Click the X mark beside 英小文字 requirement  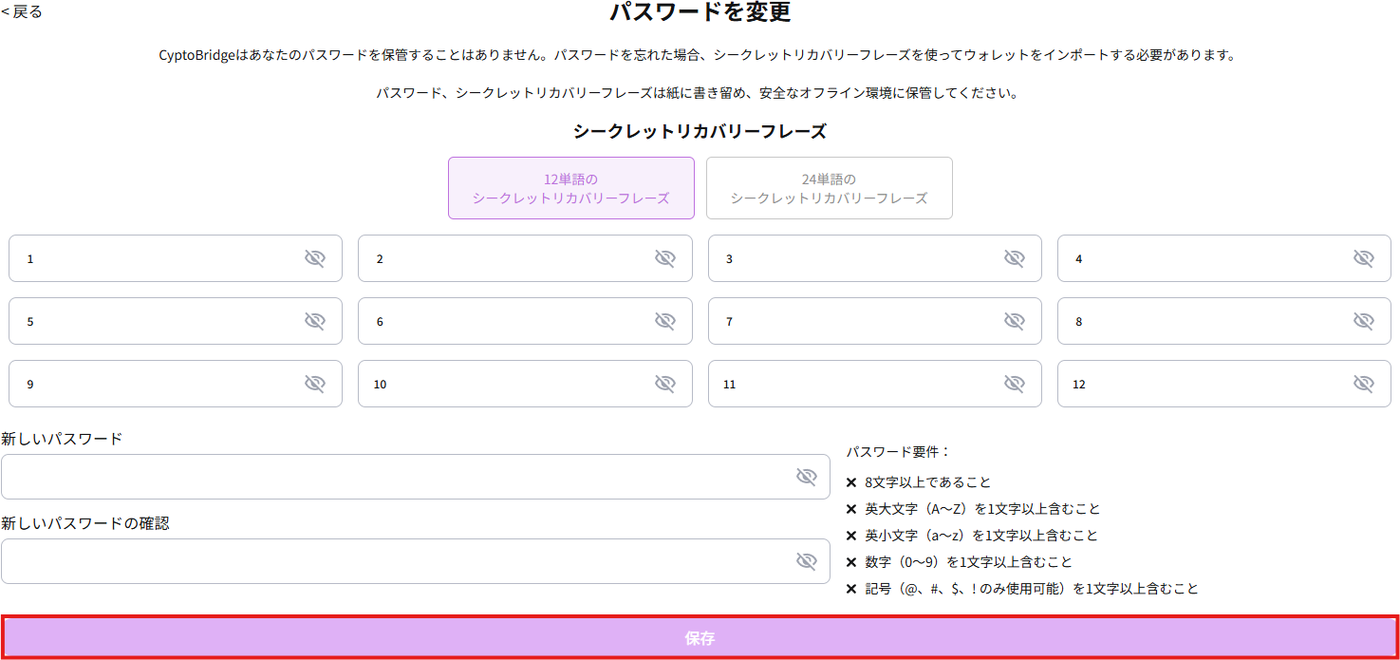tap(851, 536)
